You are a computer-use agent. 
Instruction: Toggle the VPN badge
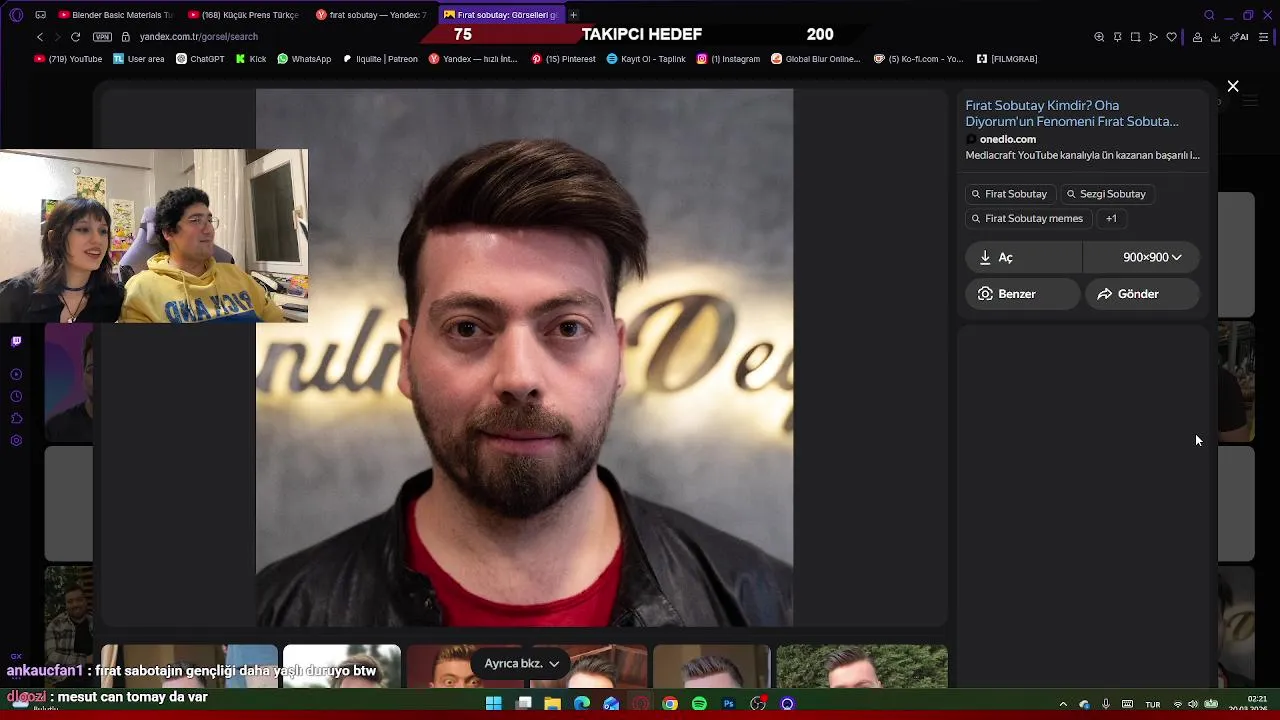[x=102, y=37]
